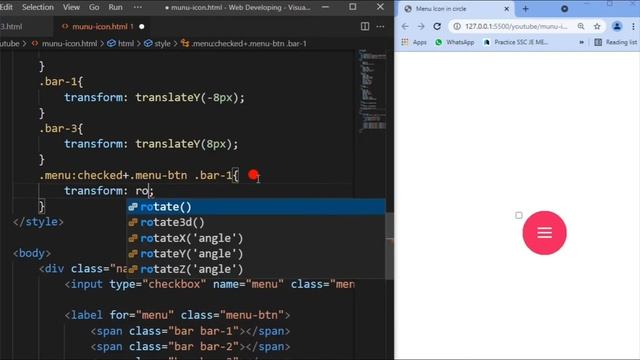Go back in the browser
Viewport: 640px width, 360px height.
point(405,27)
